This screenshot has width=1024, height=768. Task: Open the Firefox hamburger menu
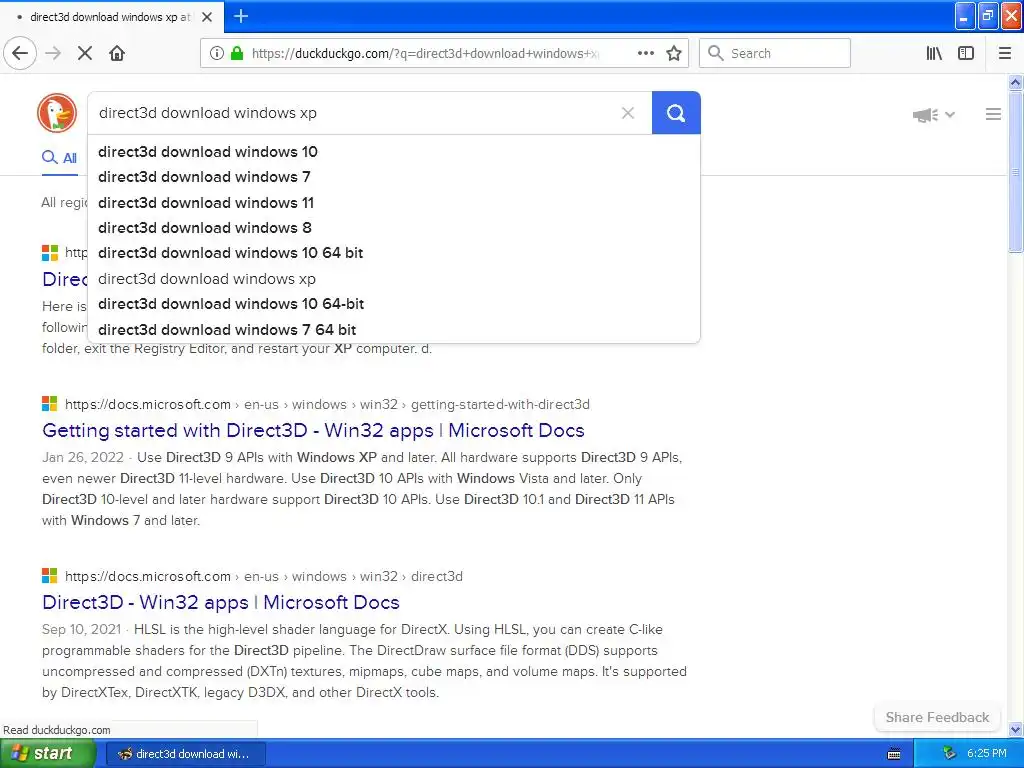1005,53
